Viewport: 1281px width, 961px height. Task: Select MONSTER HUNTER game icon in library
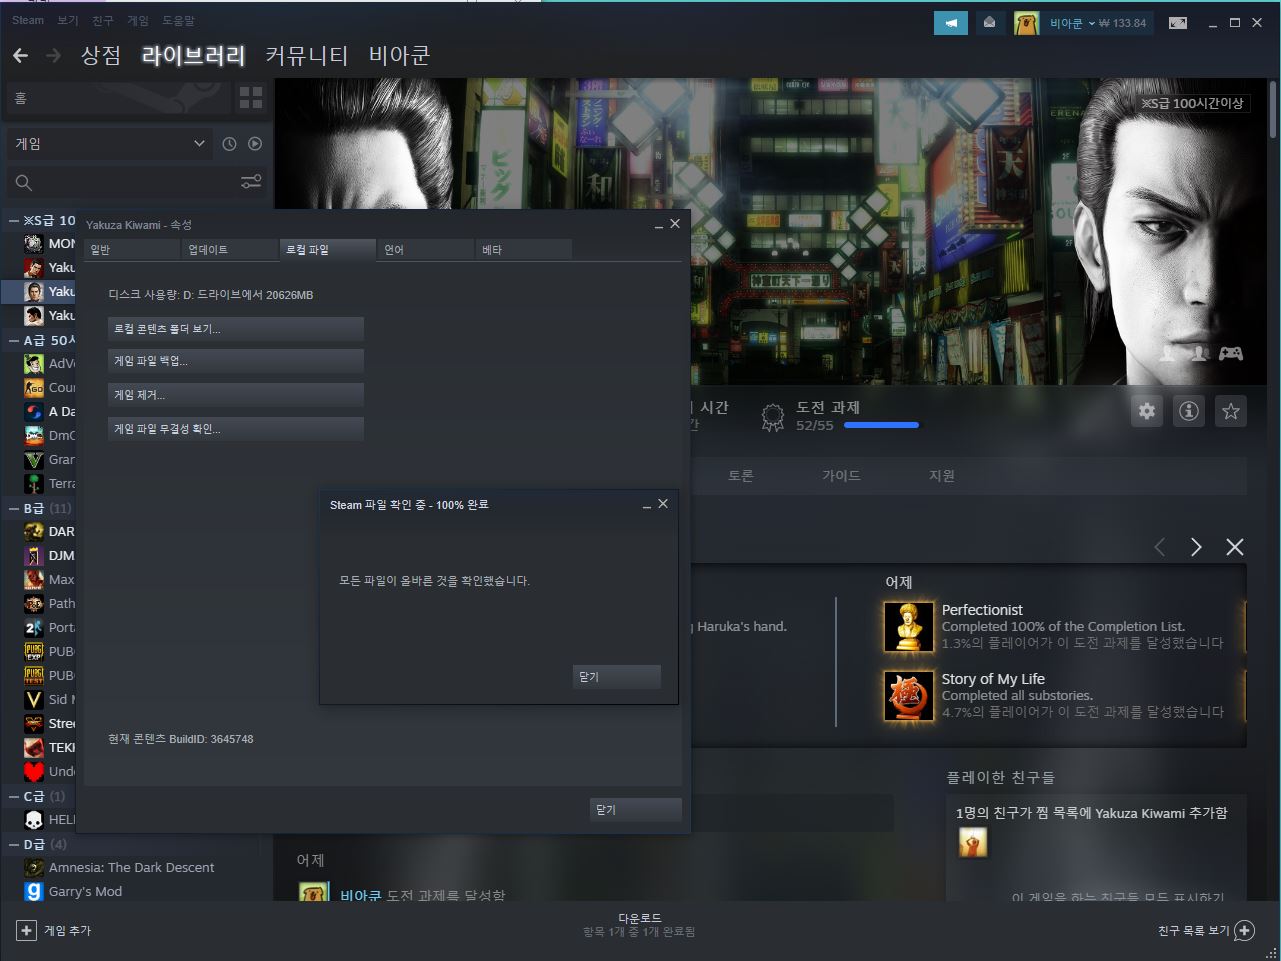pos(34,243)
